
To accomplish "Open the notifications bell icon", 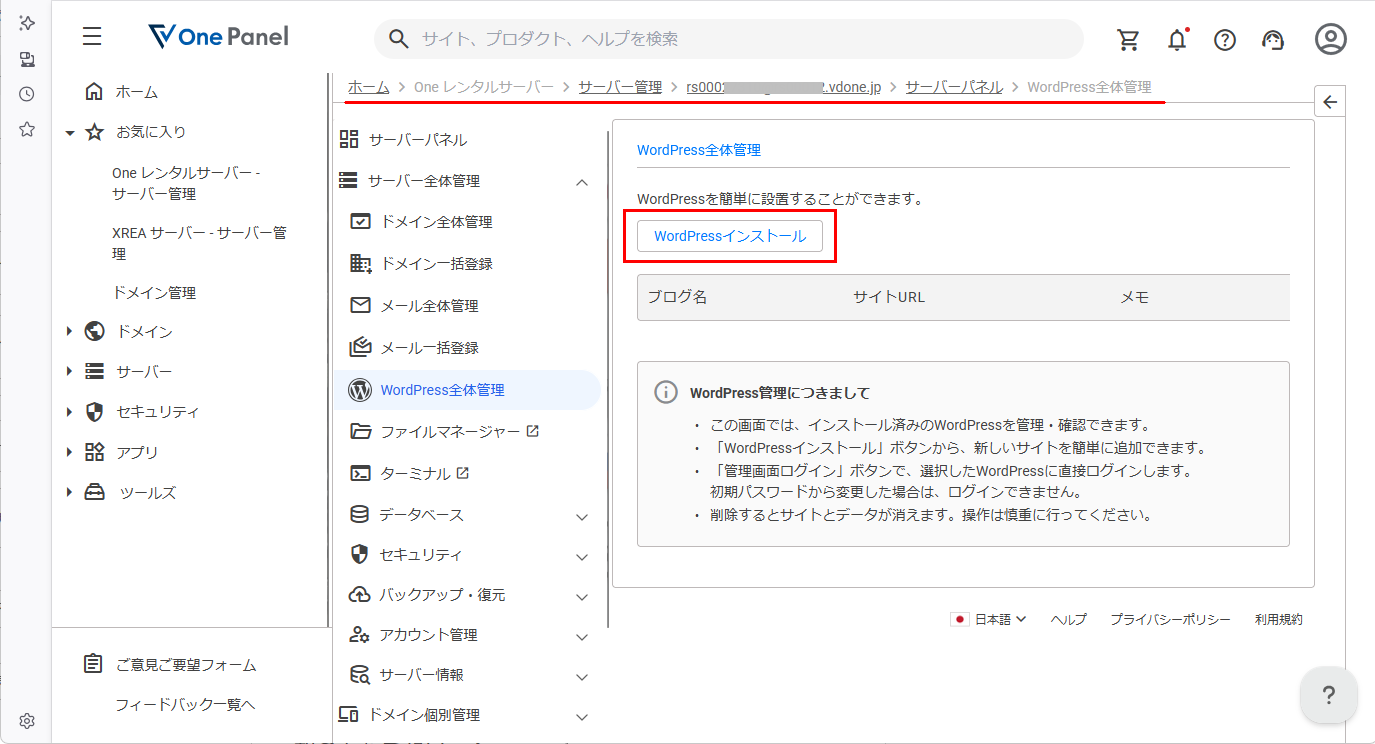I will point(1177,39).
